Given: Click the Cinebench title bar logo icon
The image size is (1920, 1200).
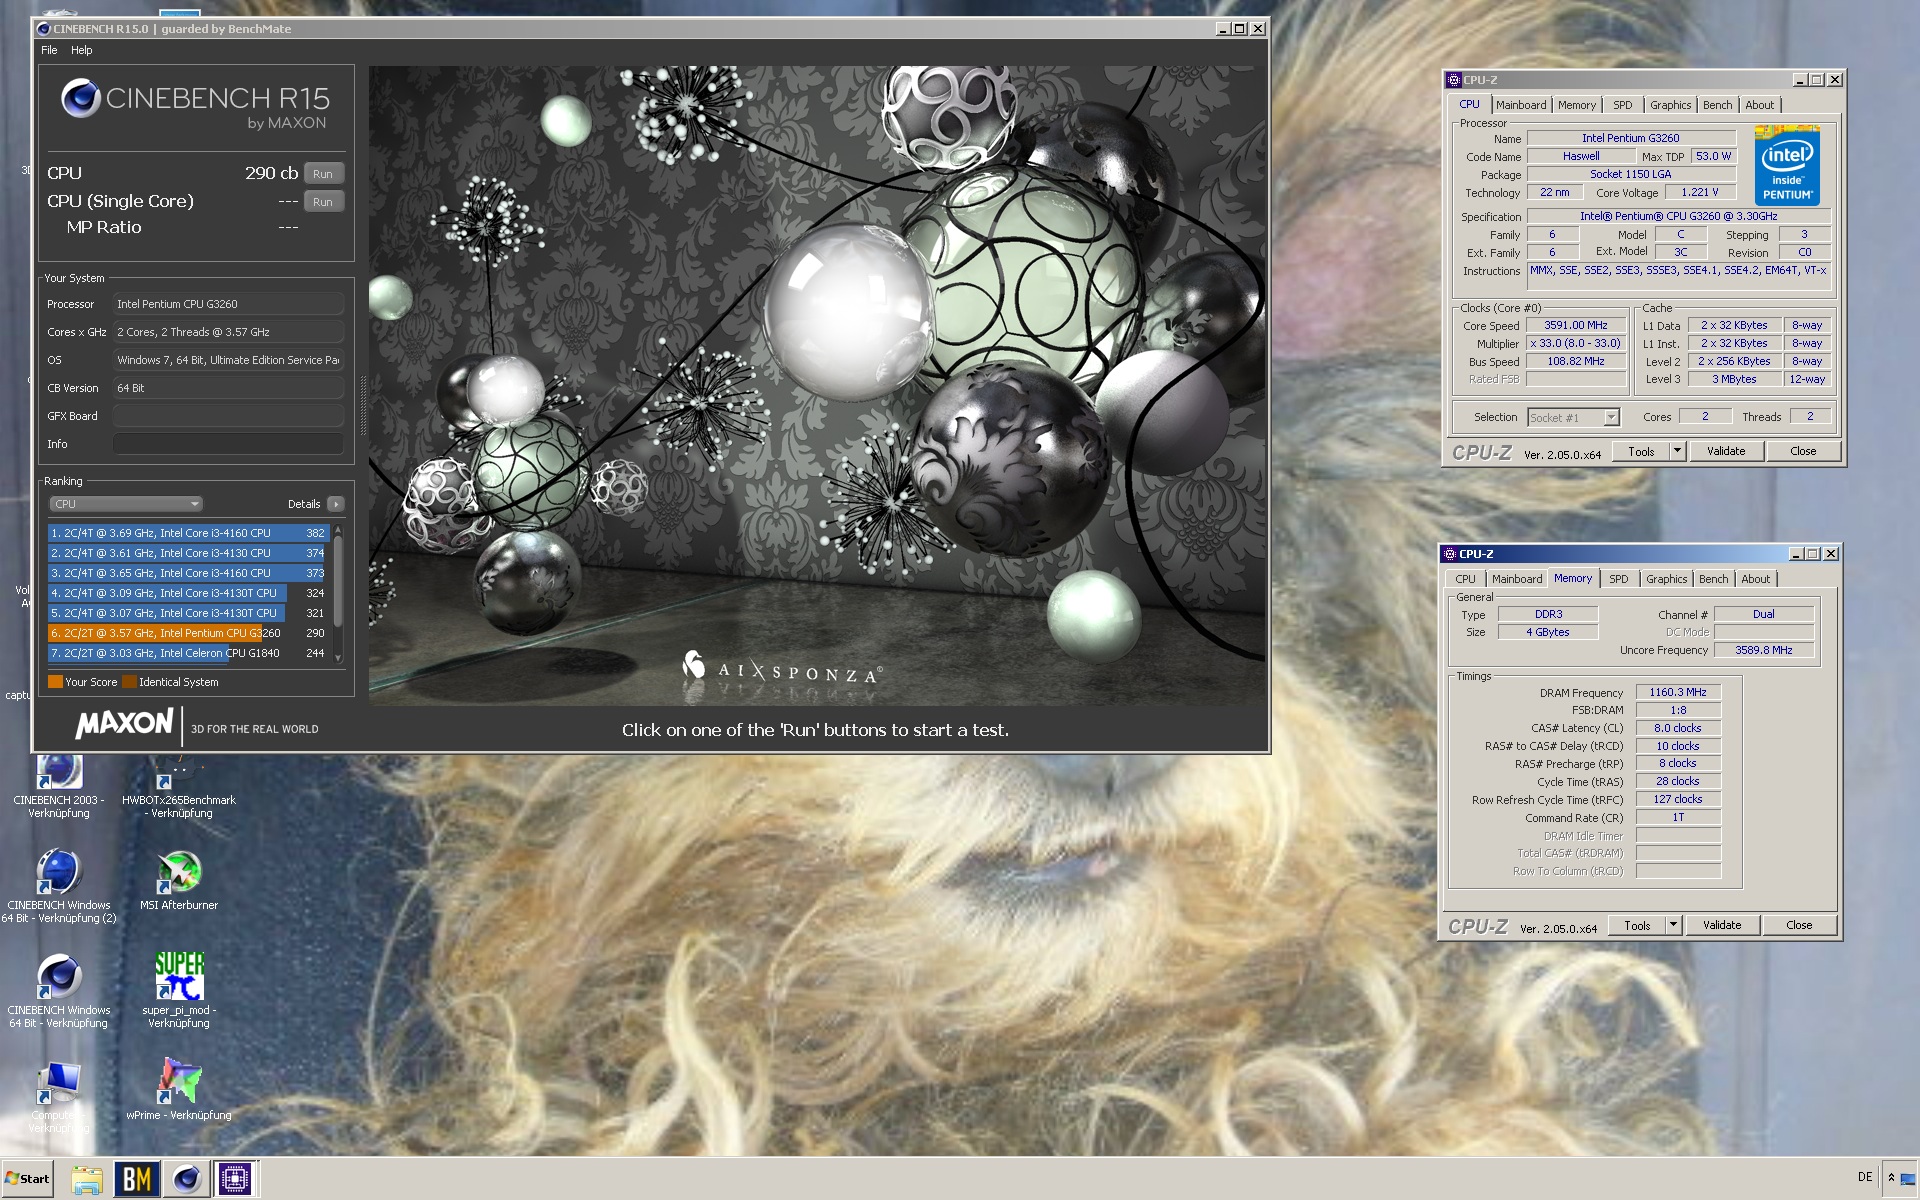Looking at the screenshot, I should [44, 29].
